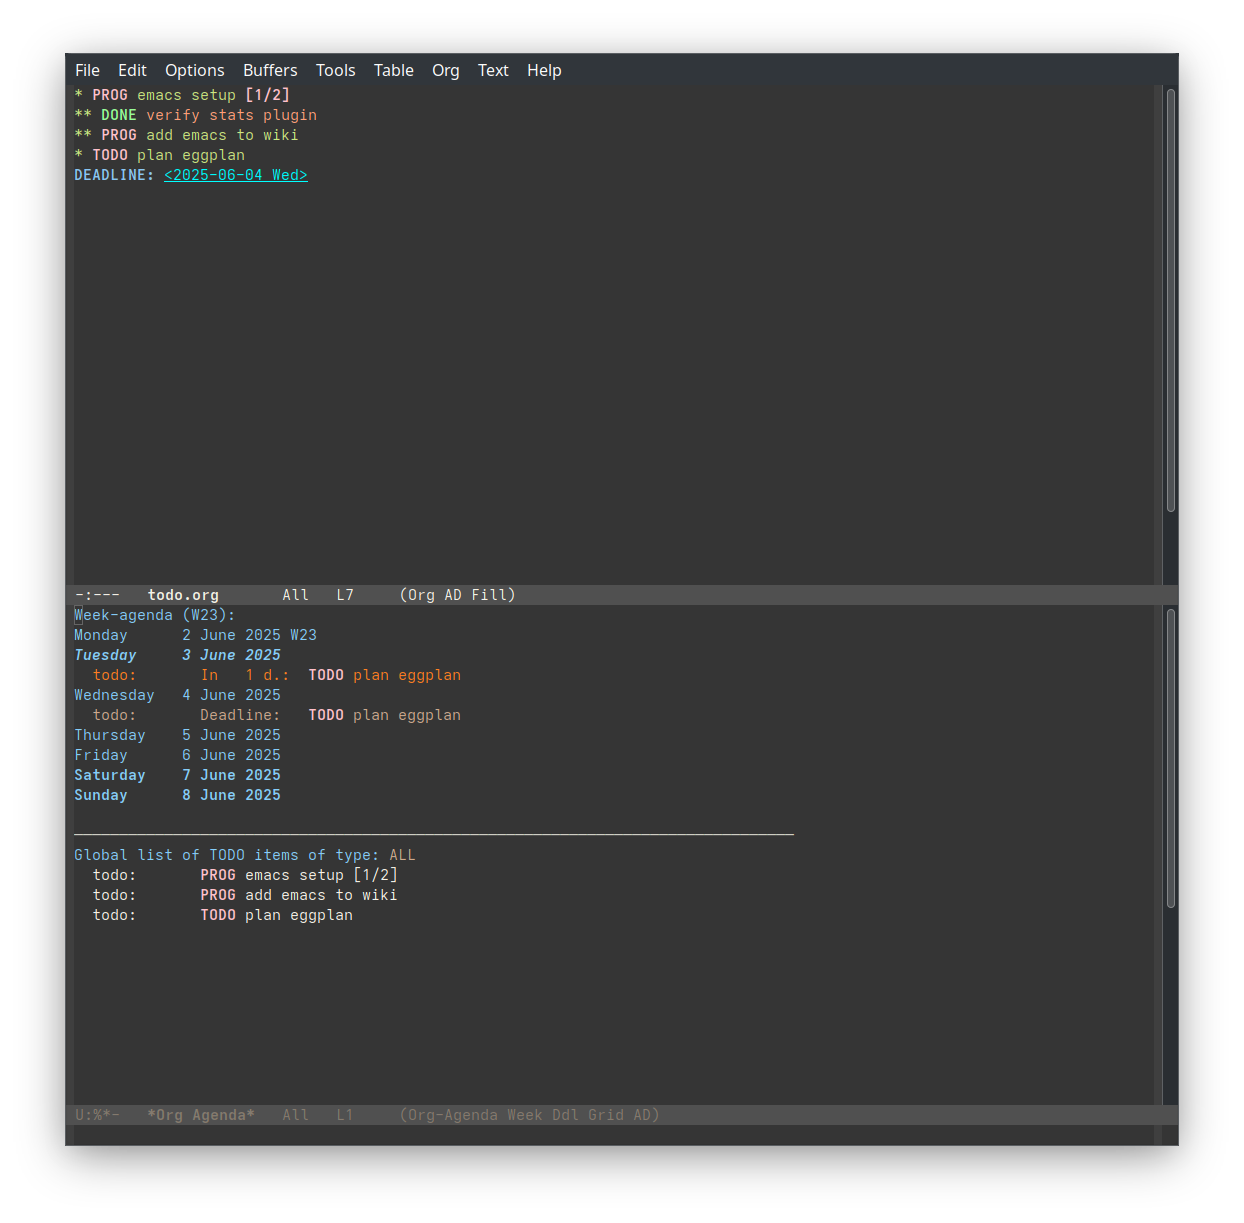
Task: Select 'PROG add emacs to wiki' in global TODO list
Action: tap(298, 895)
